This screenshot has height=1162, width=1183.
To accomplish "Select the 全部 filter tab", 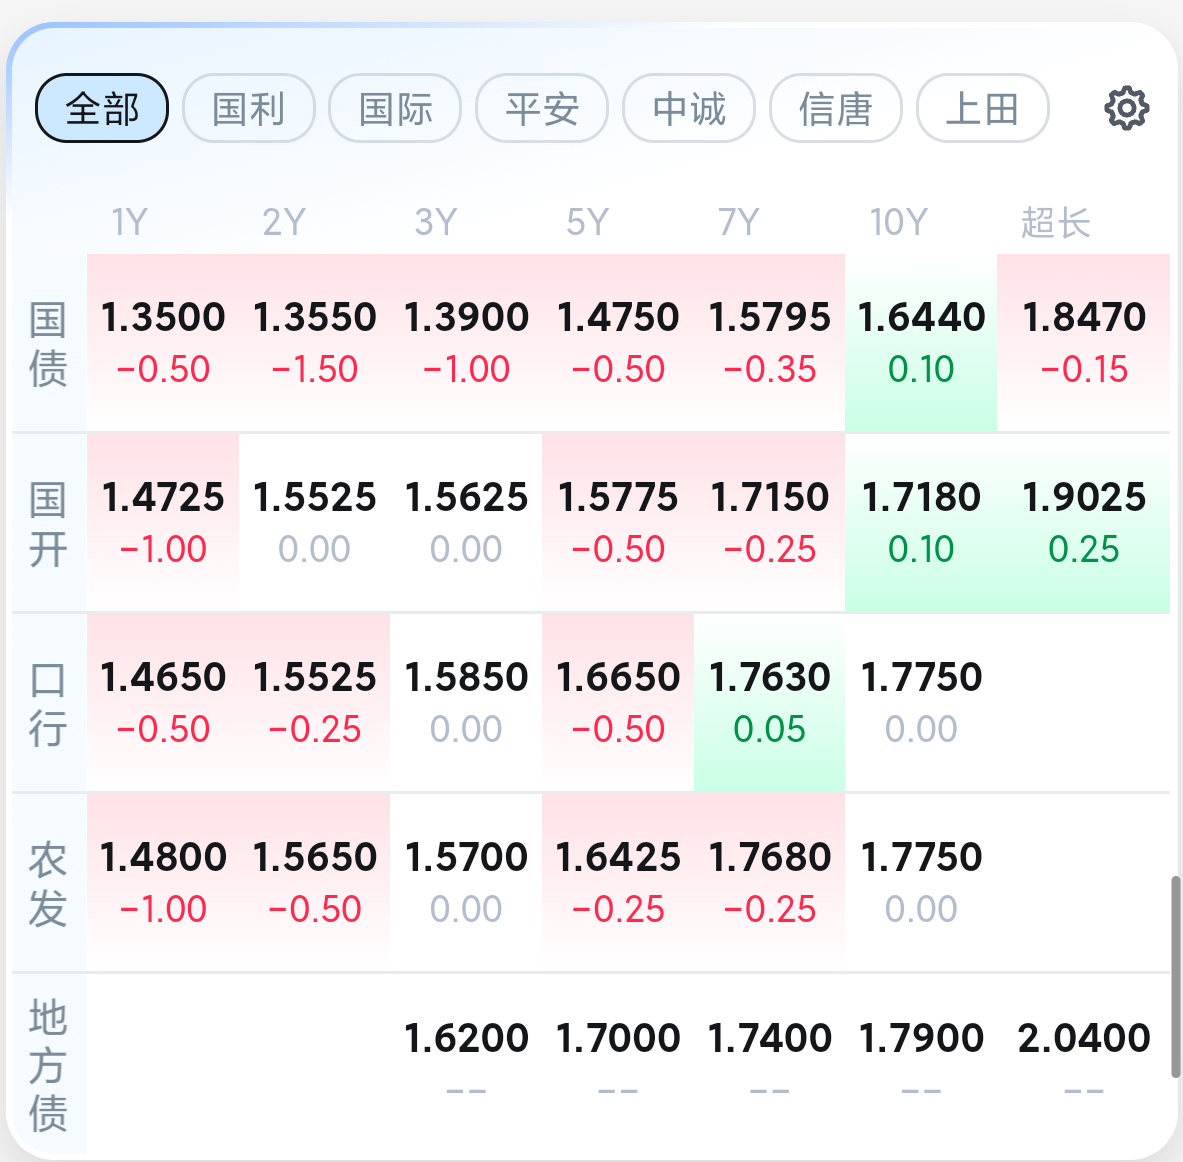I will point(102,109).
